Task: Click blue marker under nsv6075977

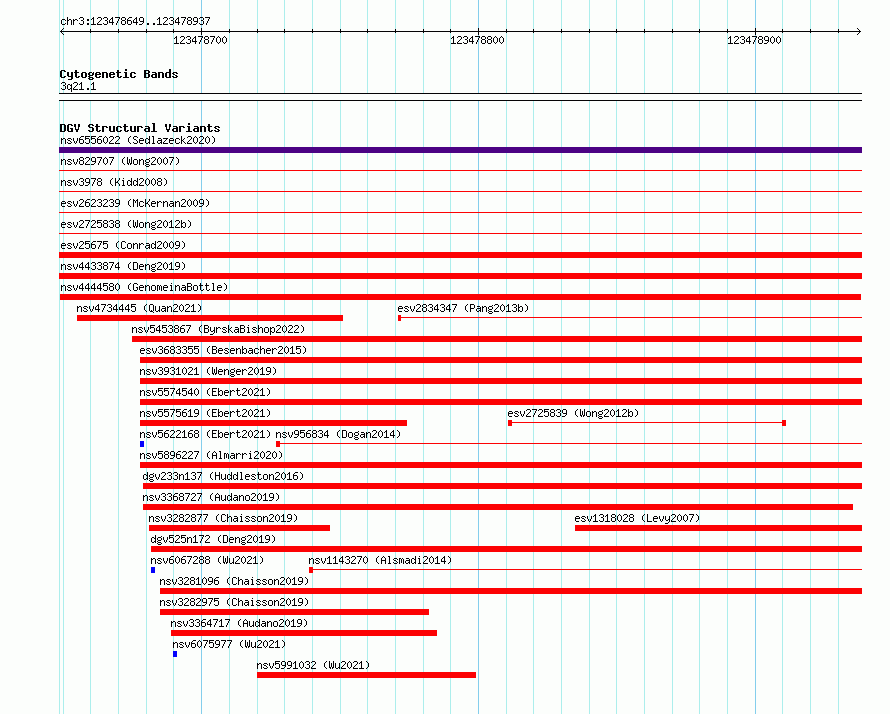Action: pos(175,654)
